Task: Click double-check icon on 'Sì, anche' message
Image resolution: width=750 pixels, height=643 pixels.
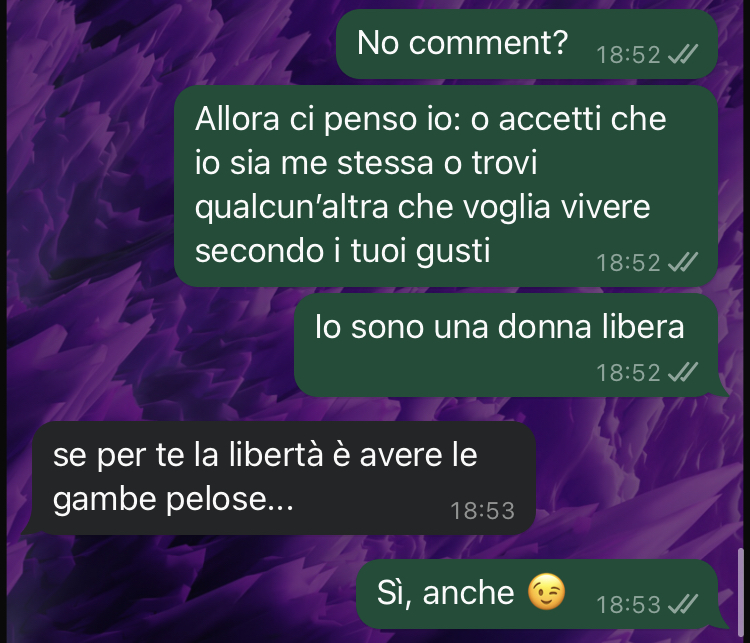Action: tap(683, 604)
